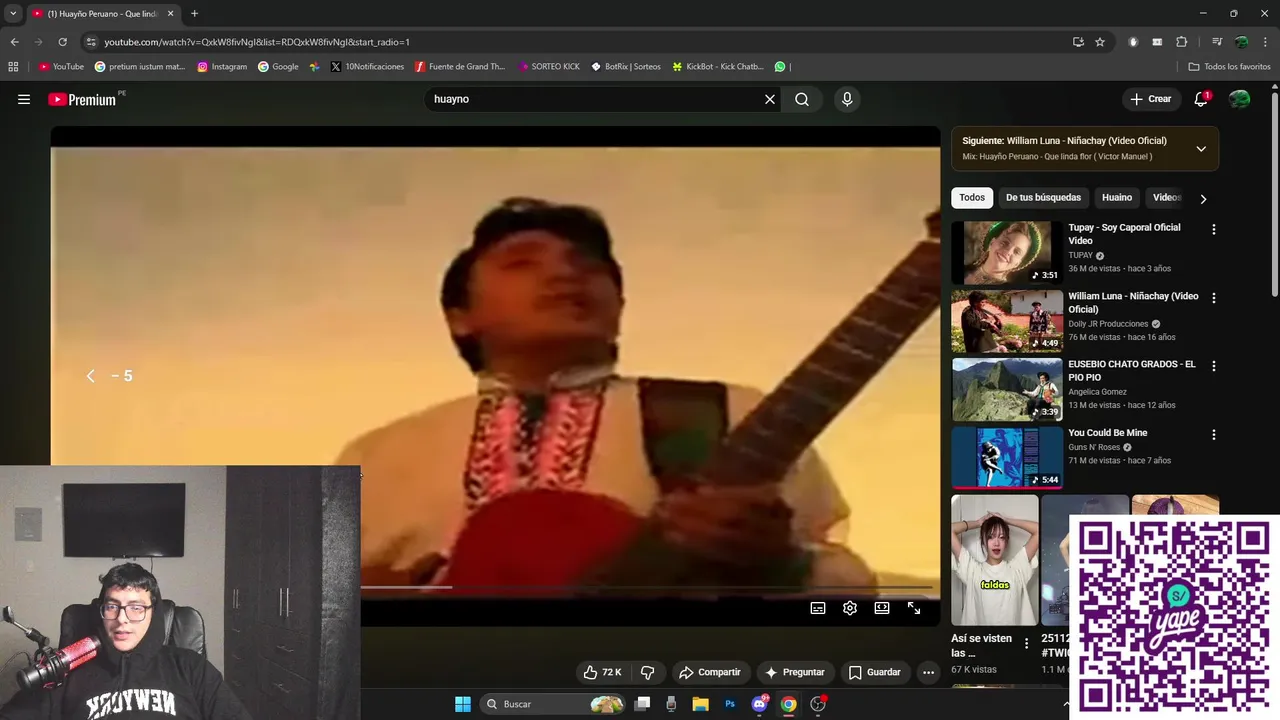
Task: Enter fullscreen on the video player
Action: click(x=914, y=608)
